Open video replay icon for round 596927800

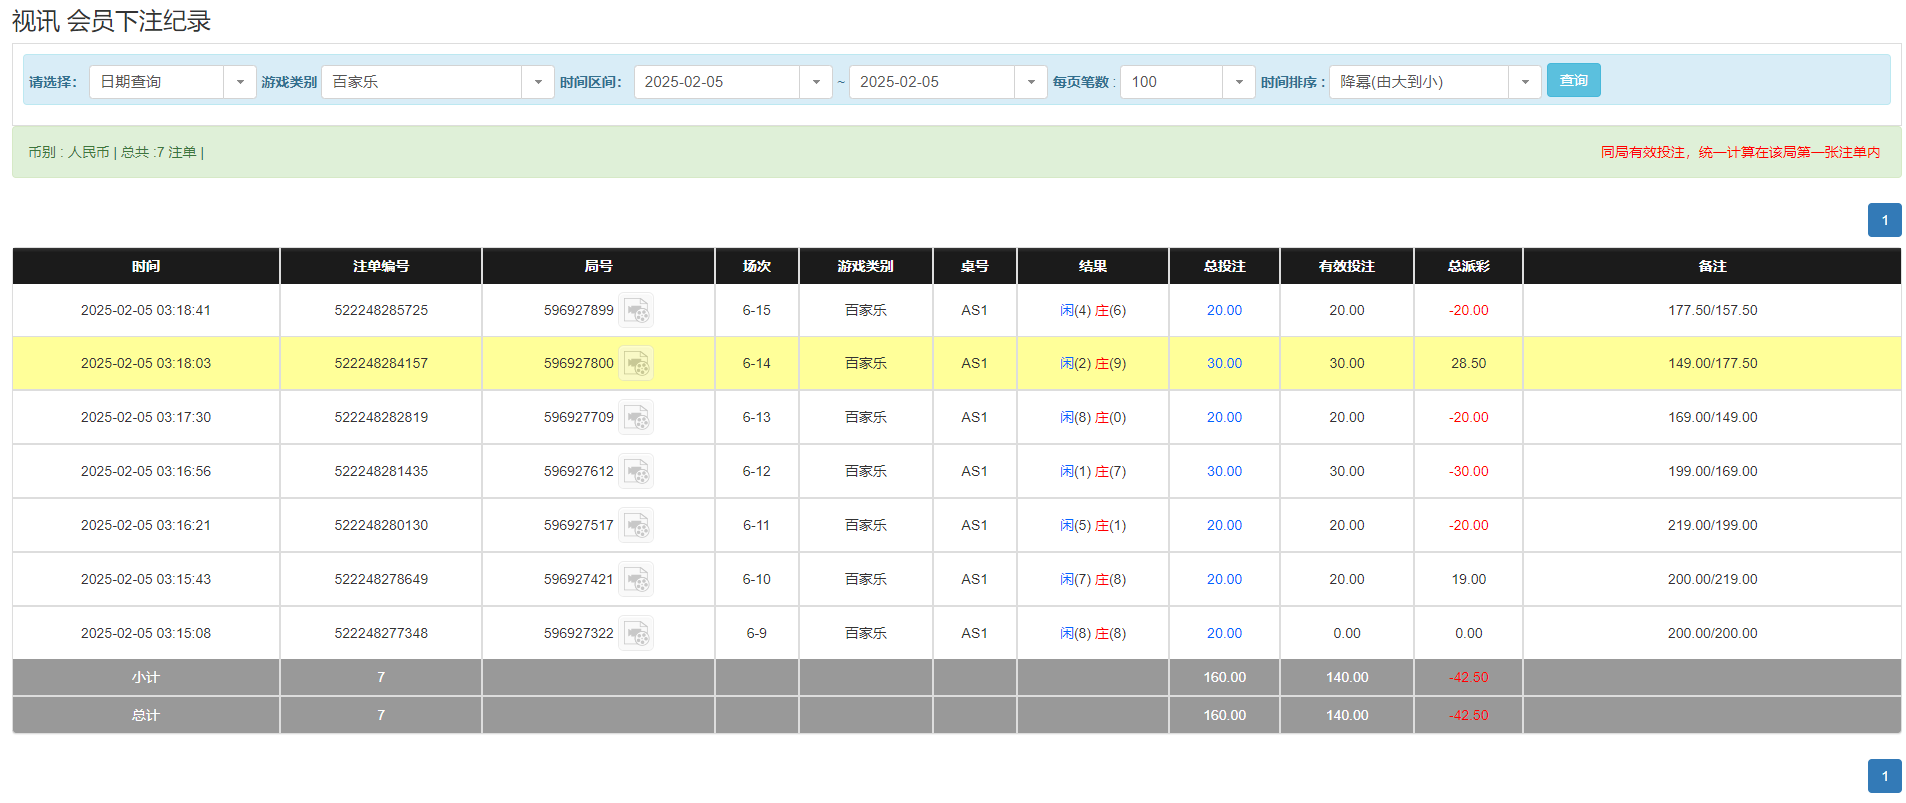pyautogui.click(x=636, y=364)
